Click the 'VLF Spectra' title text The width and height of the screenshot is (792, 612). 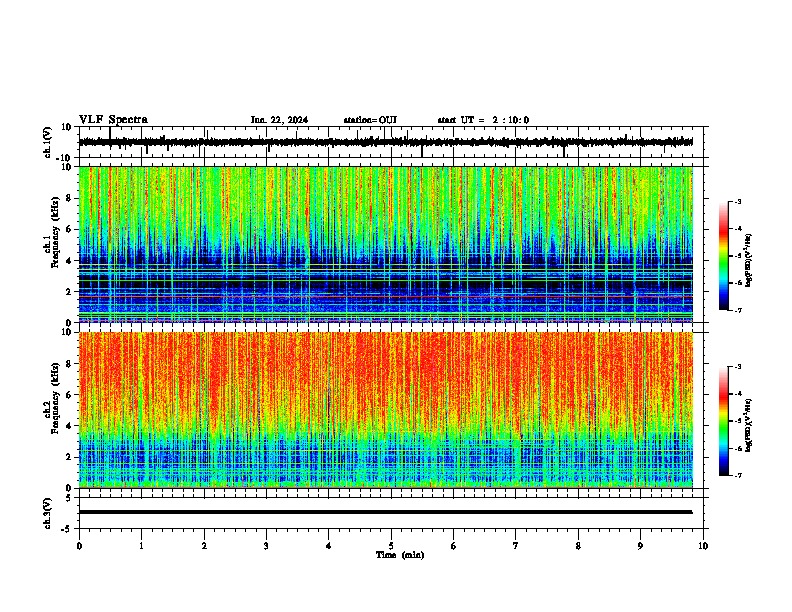click(x=113, y=119)
